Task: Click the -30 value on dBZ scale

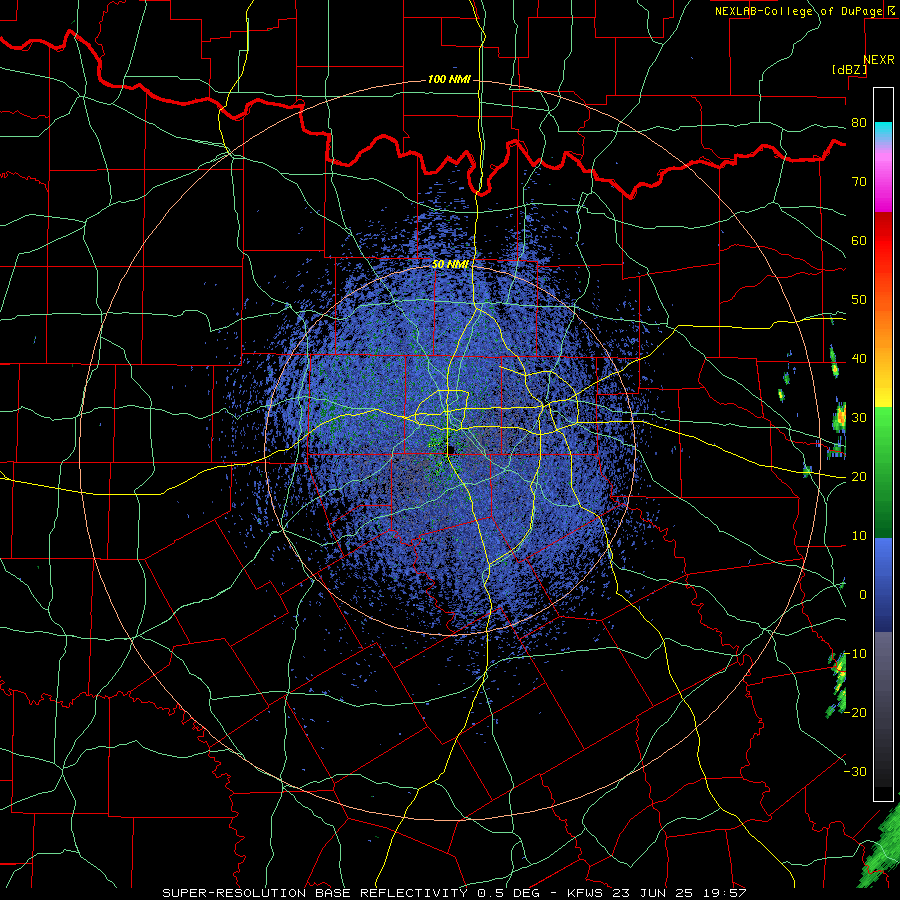Action: 855,772
